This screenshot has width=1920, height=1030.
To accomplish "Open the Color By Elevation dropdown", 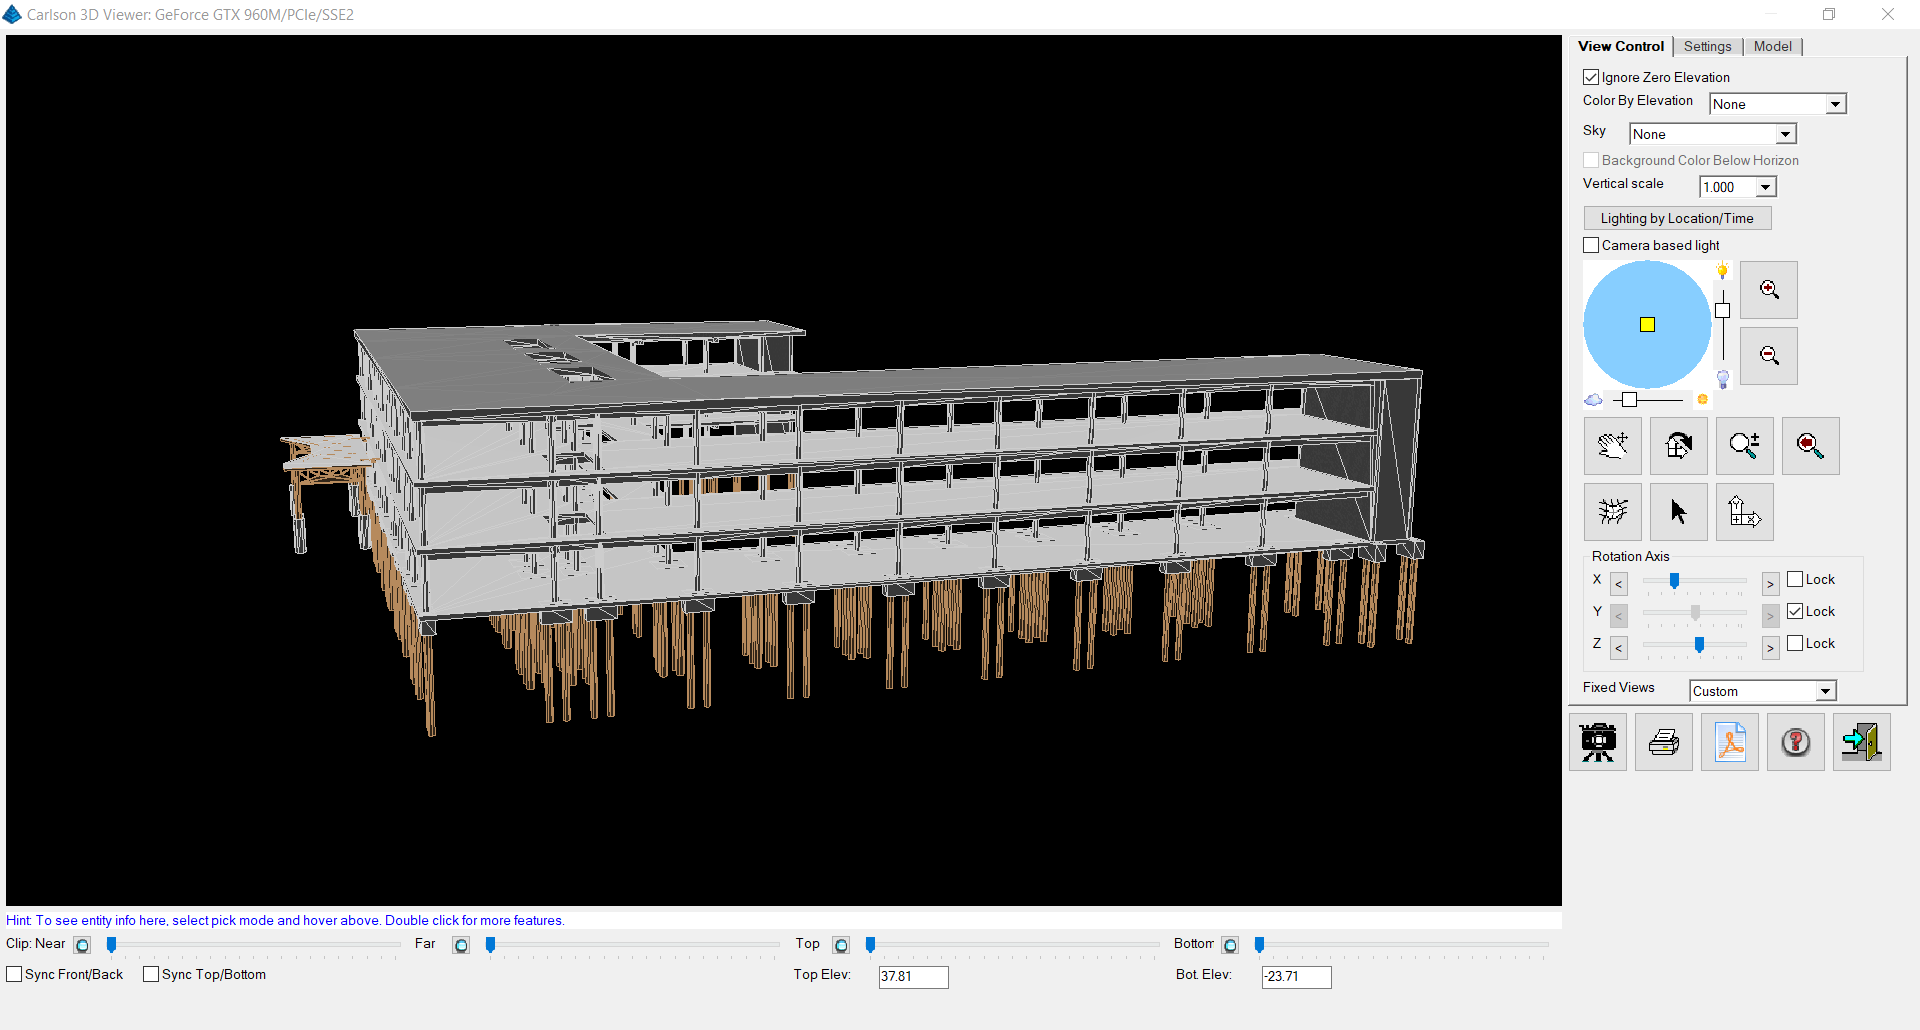I will click(1835, 104).
